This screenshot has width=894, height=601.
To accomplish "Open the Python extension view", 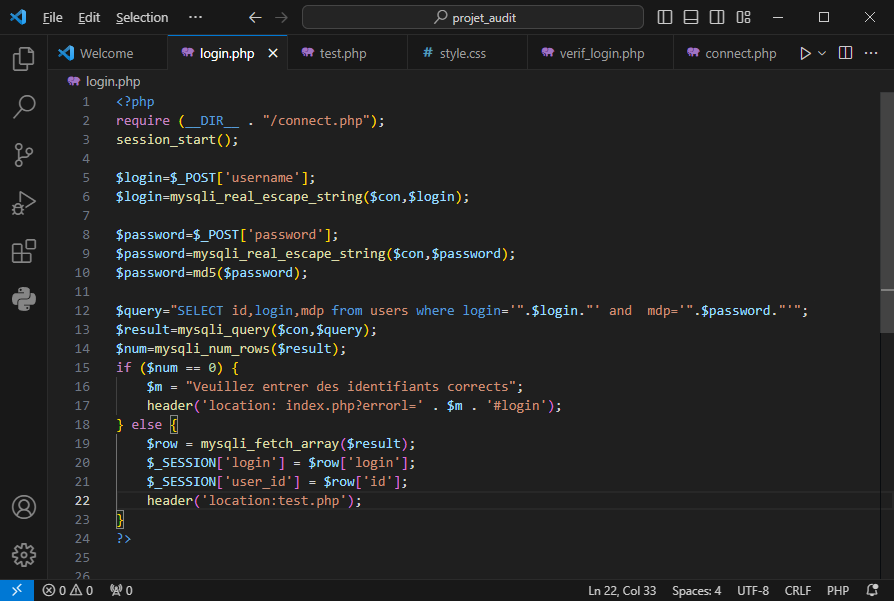I will 23,298.
